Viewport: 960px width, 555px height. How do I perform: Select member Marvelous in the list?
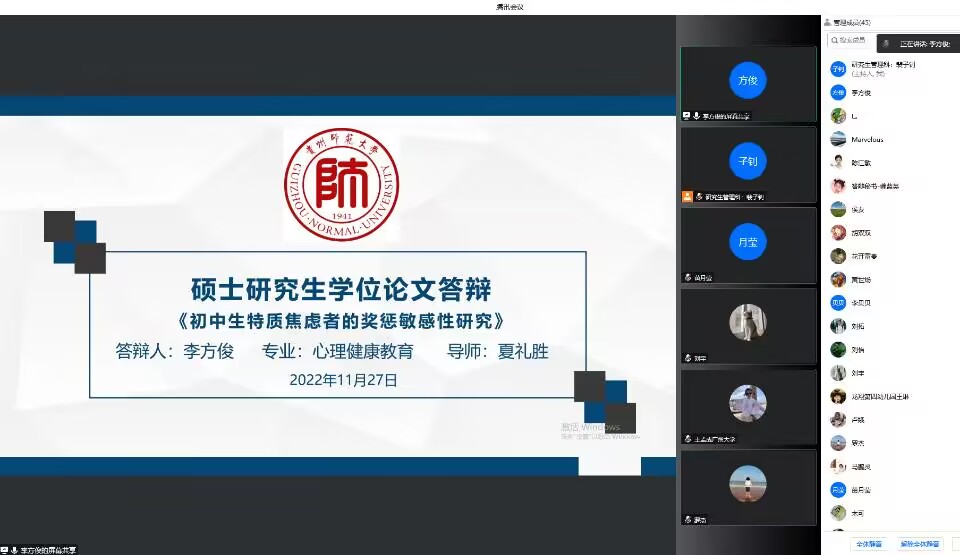click(x=890, y=139)
